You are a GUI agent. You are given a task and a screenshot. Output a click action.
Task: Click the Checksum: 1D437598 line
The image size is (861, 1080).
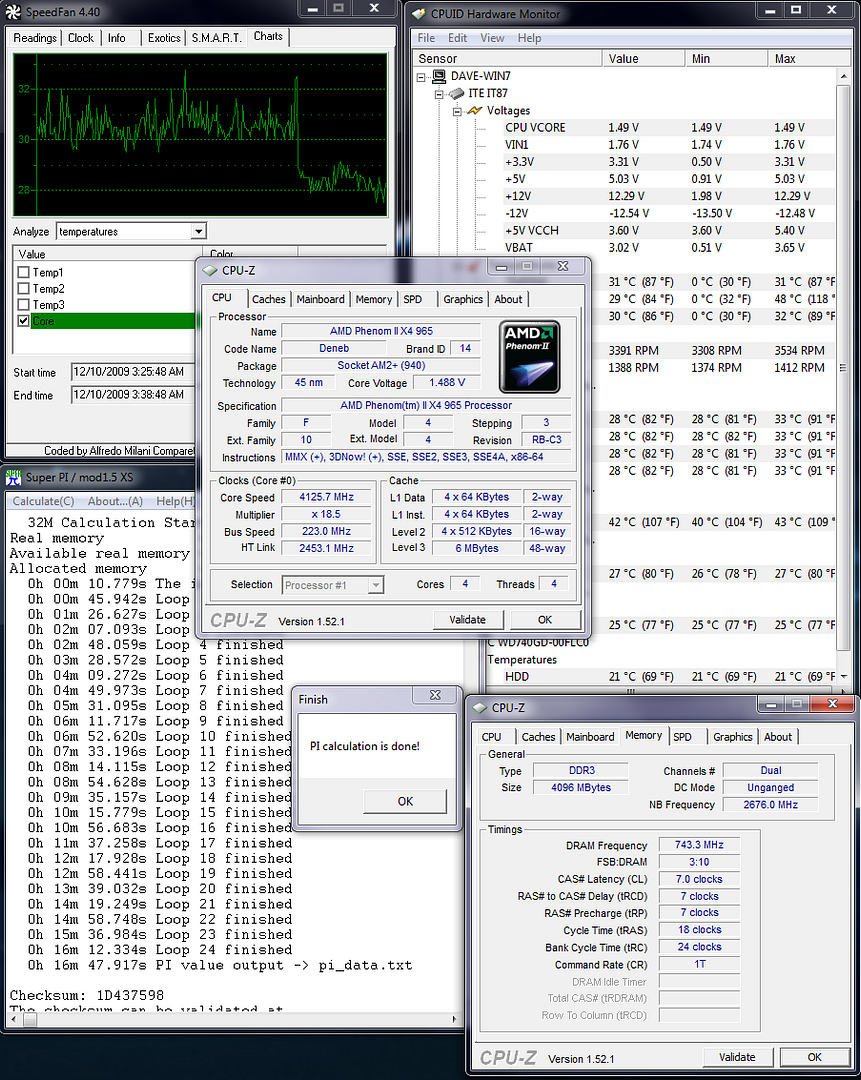coord(87,995)
